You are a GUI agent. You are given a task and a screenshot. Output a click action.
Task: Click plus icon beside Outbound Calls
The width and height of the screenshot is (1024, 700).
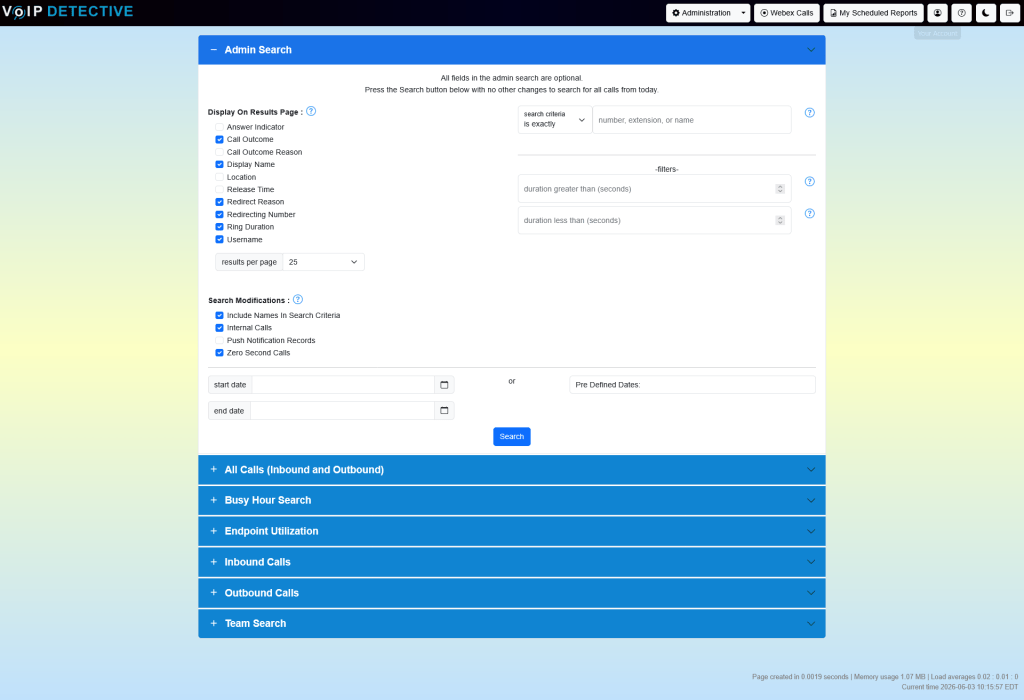214,592
